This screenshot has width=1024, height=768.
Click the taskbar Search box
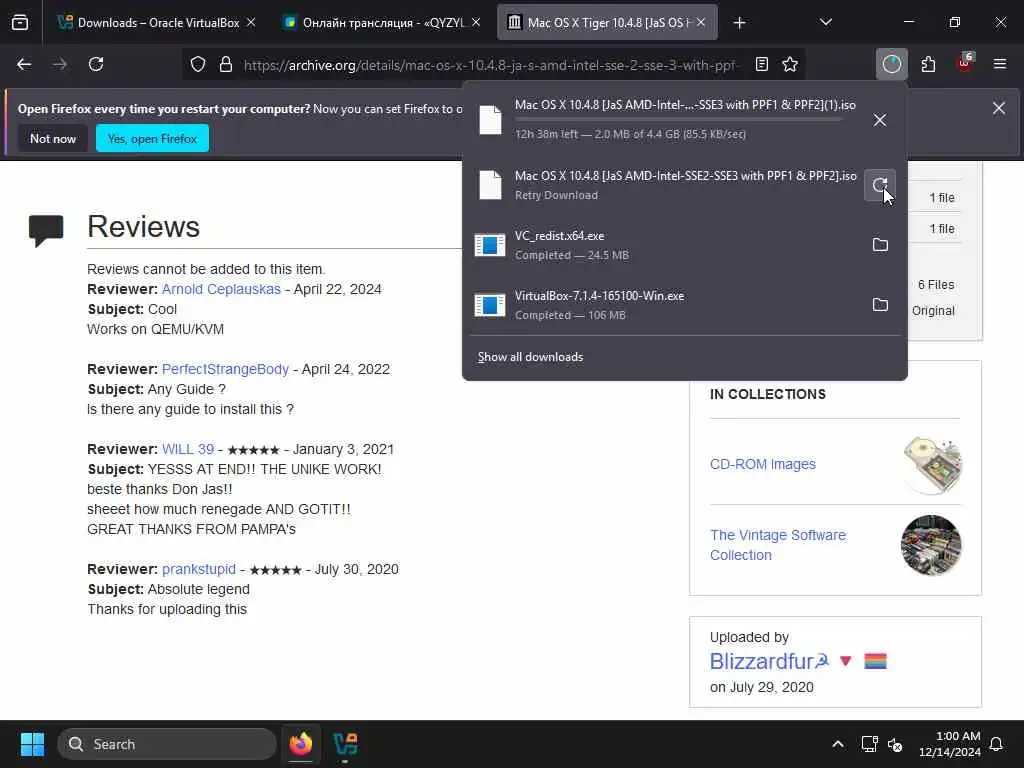coord(167,744)
